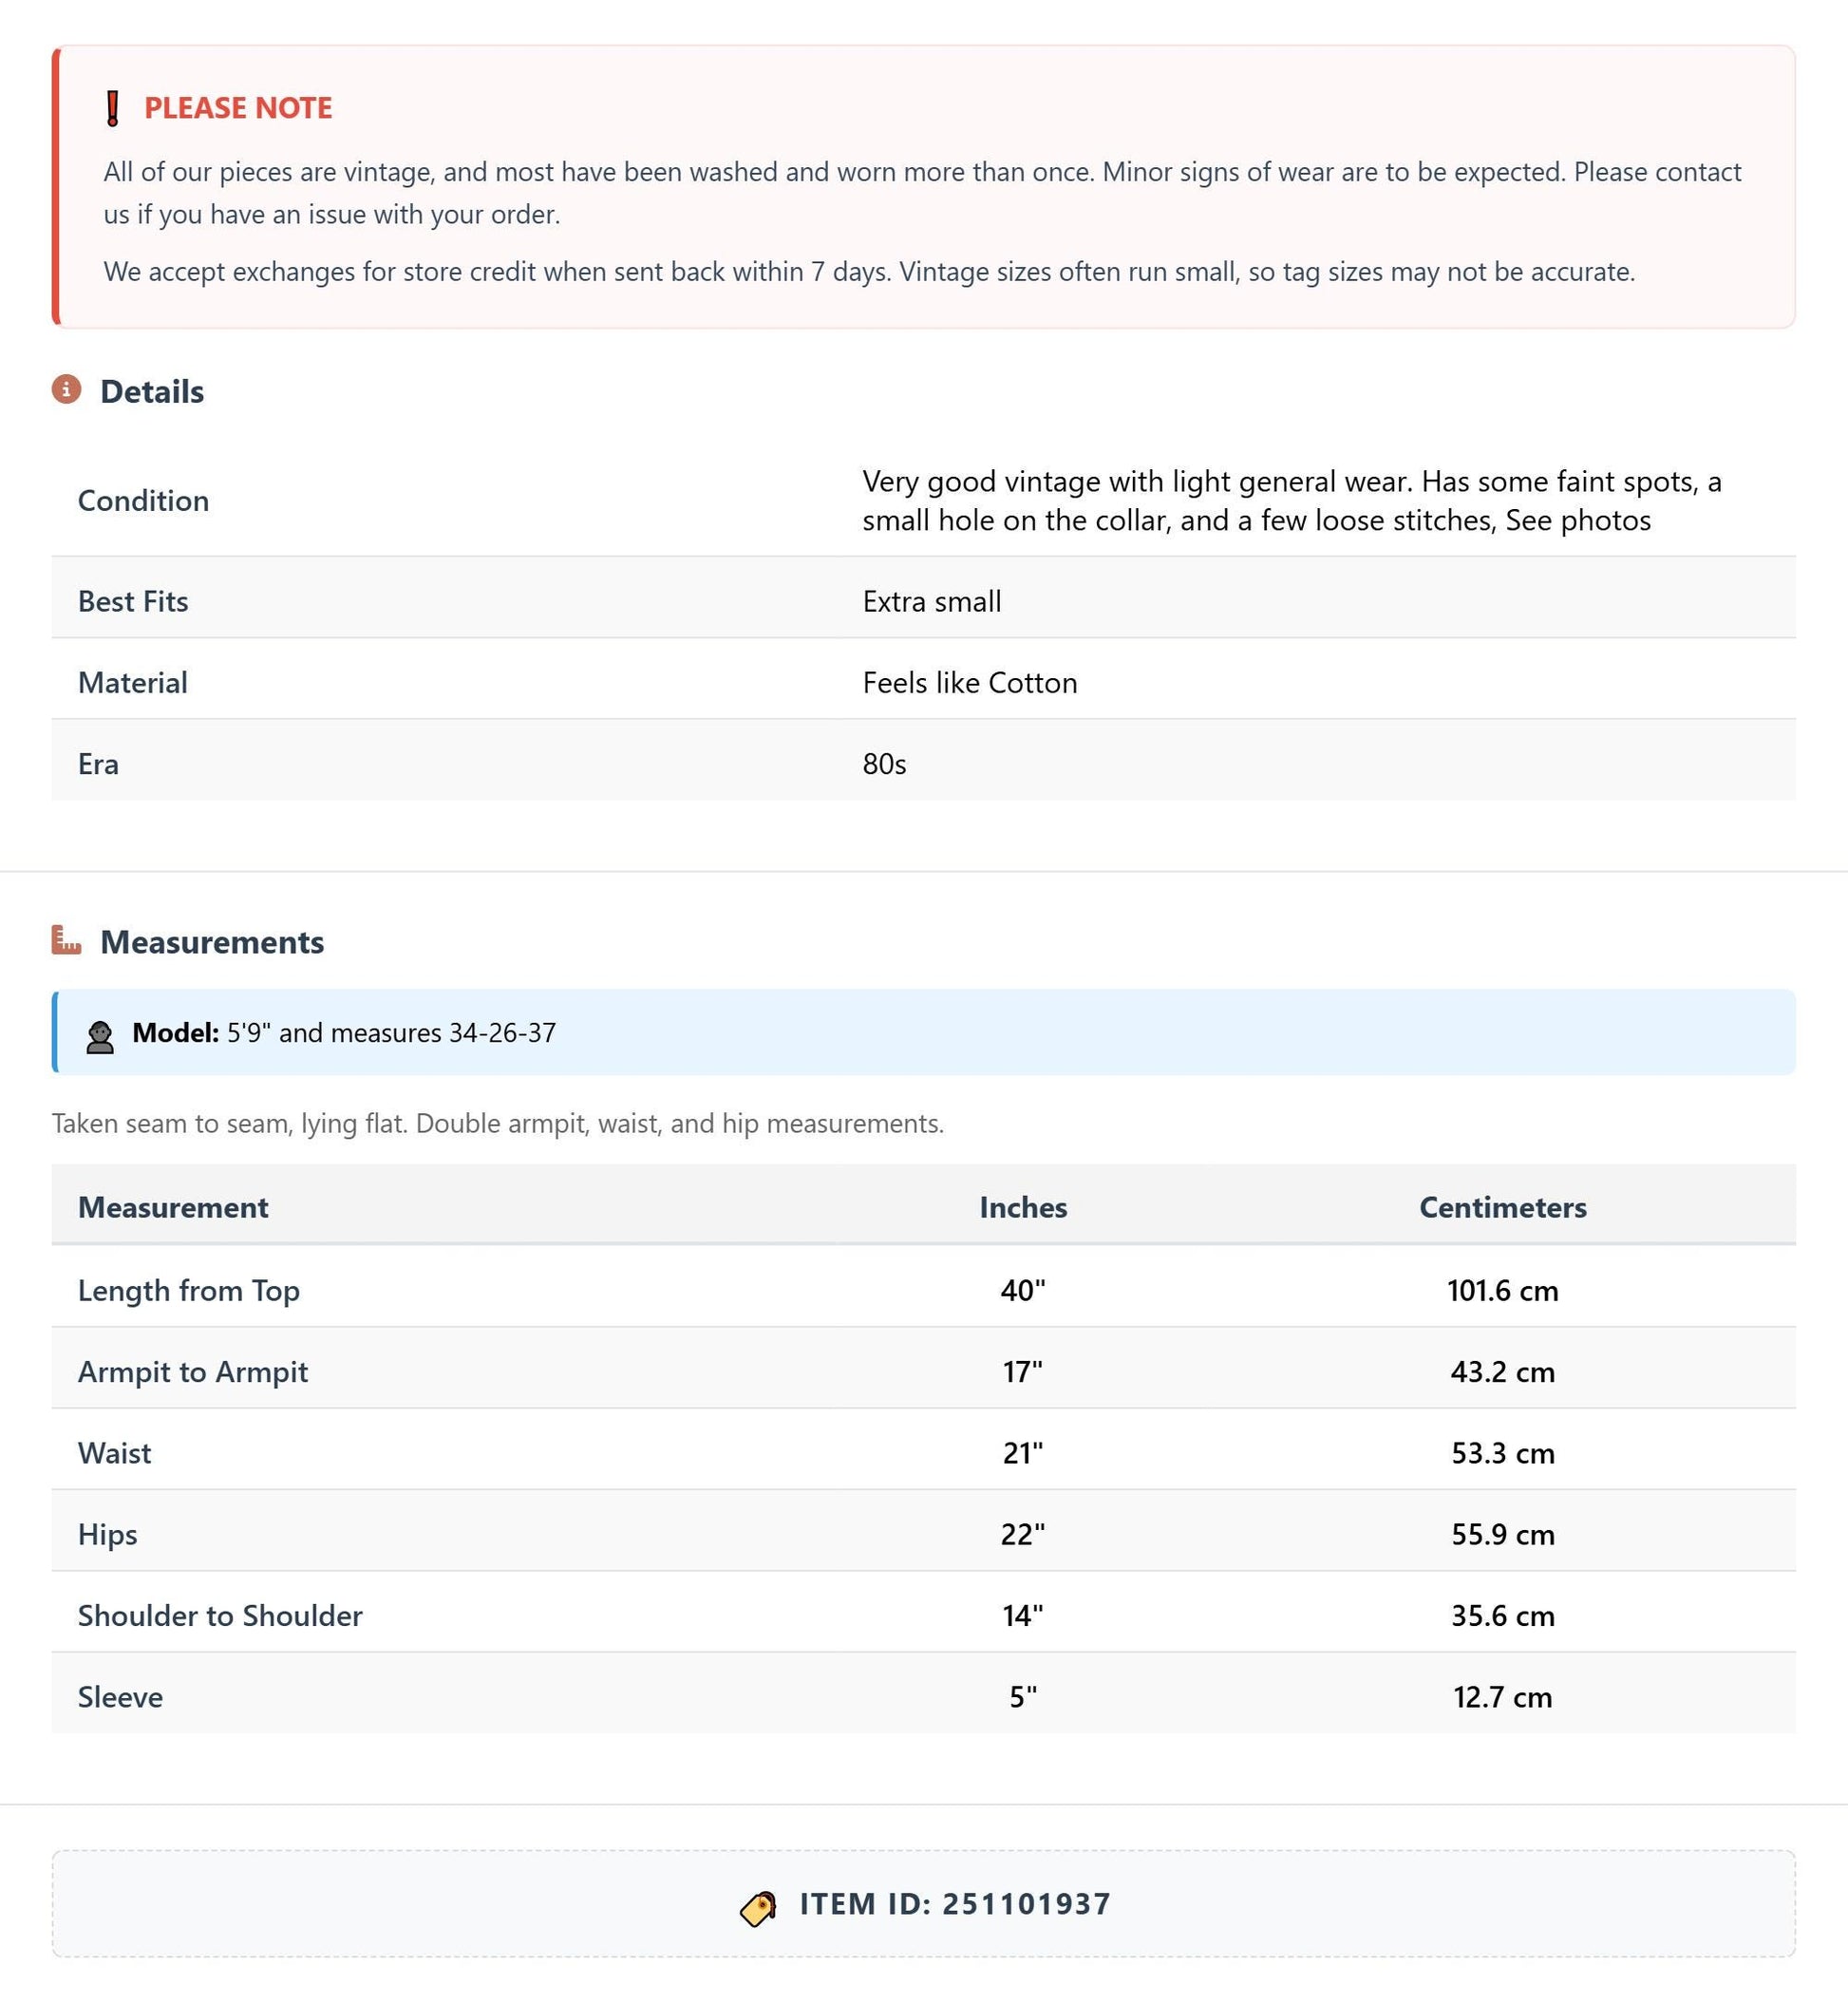Click the Inches column header
The image size is (1848, 2003).
pos(1023,1207)
